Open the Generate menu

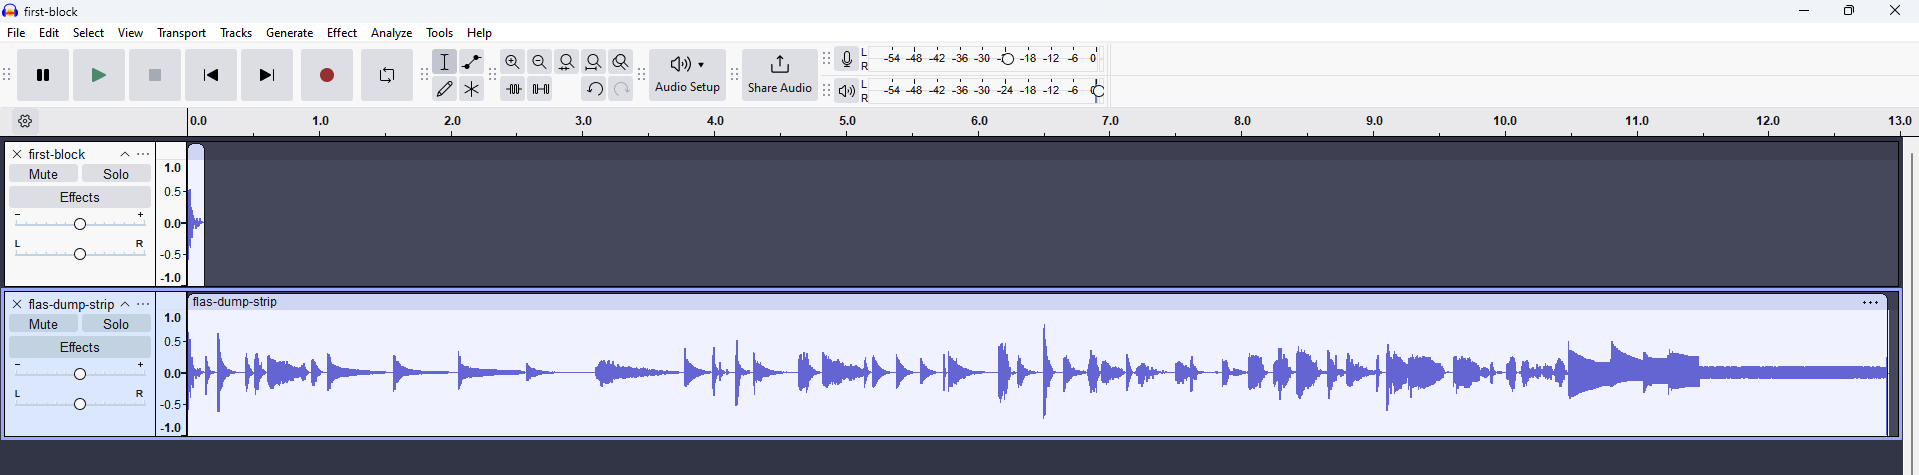pyautogui.click(x=289, y=33)
